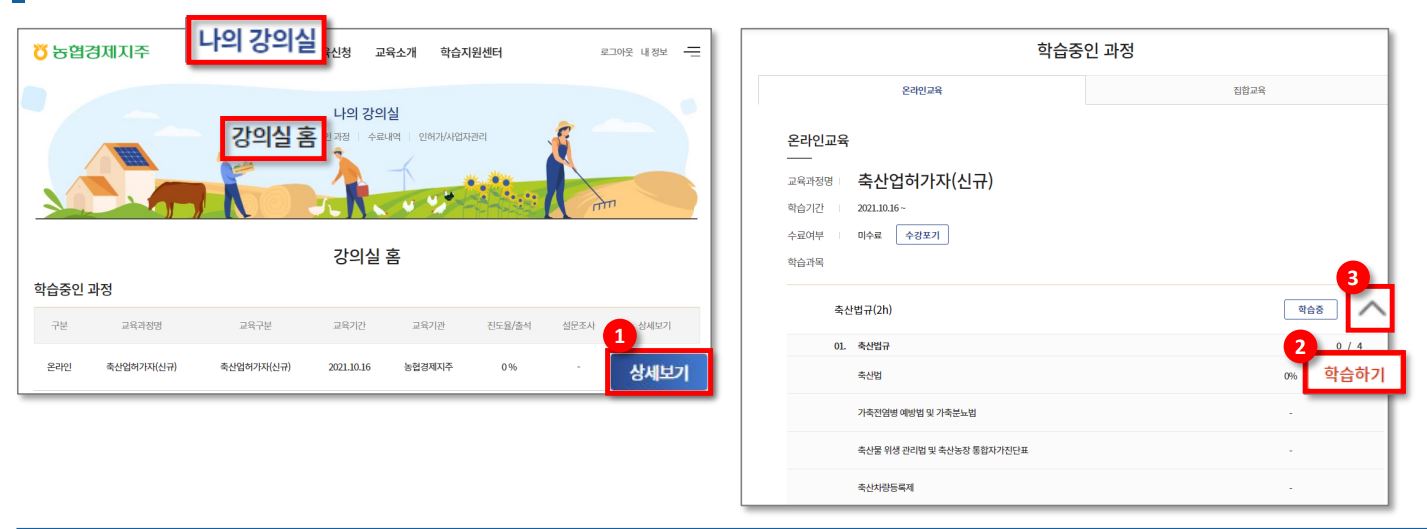The width and height of the screenshot is (1427, 529).
Task: Select the 온라인 cell in the course row
Action: coord(59,367)
